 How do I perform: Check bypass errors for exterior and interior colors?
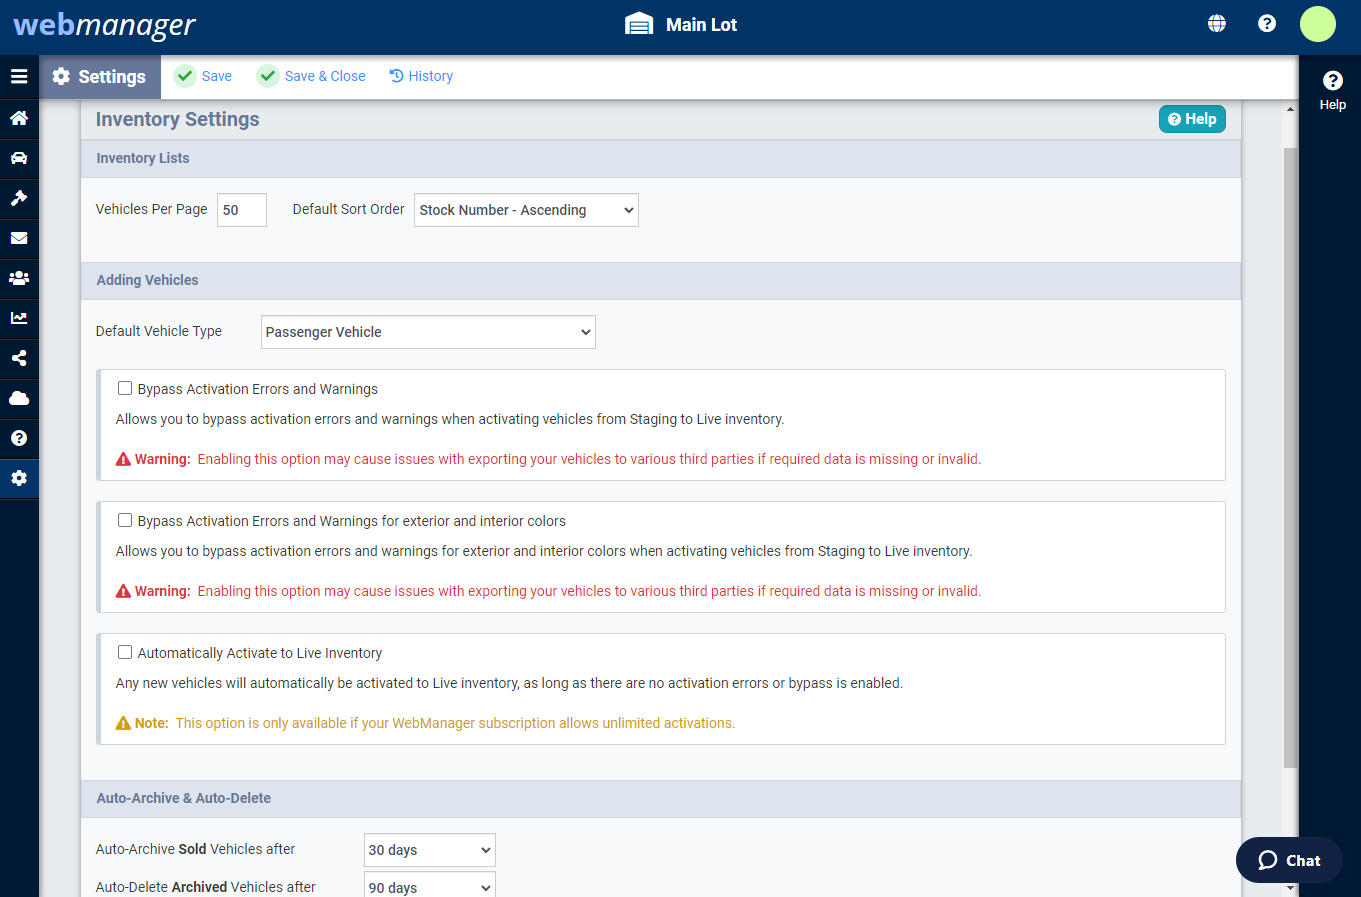coord(124,520)
